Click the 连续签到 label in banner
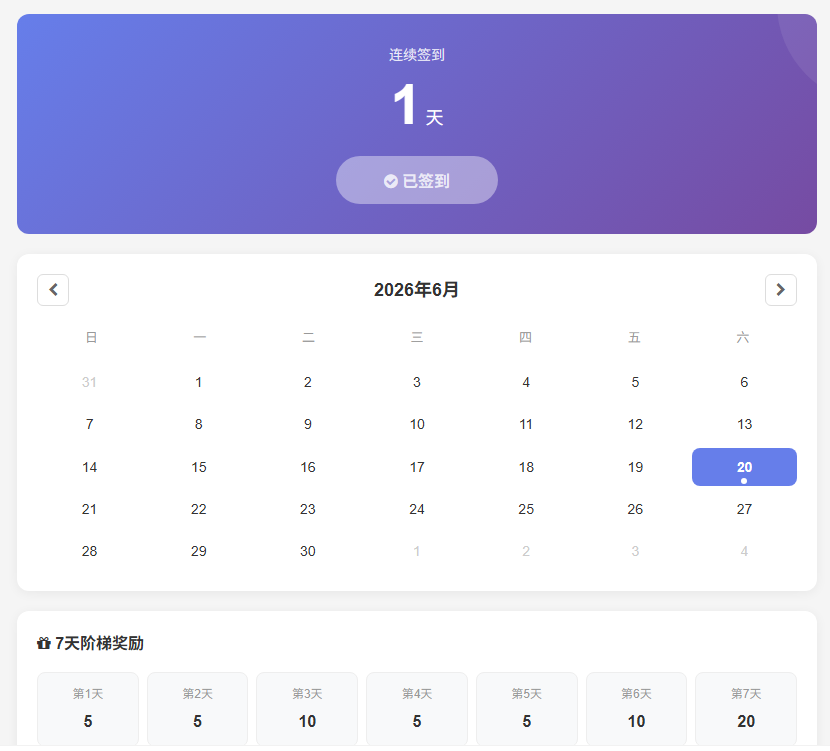 point(417,55)
